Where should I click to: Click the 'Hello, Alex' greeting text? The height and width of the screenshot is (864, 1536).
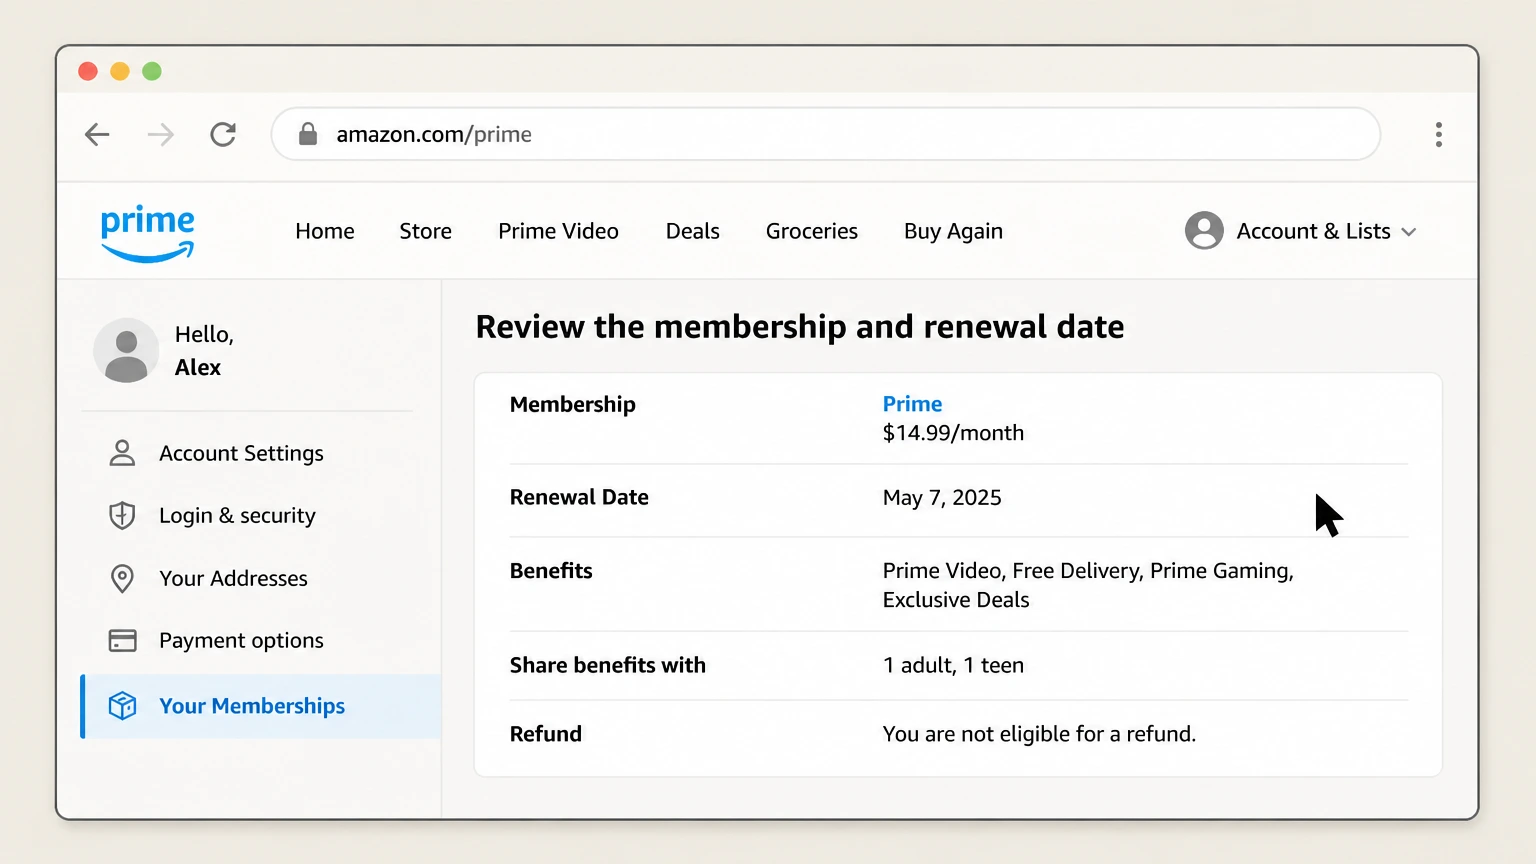pos(204,351)
